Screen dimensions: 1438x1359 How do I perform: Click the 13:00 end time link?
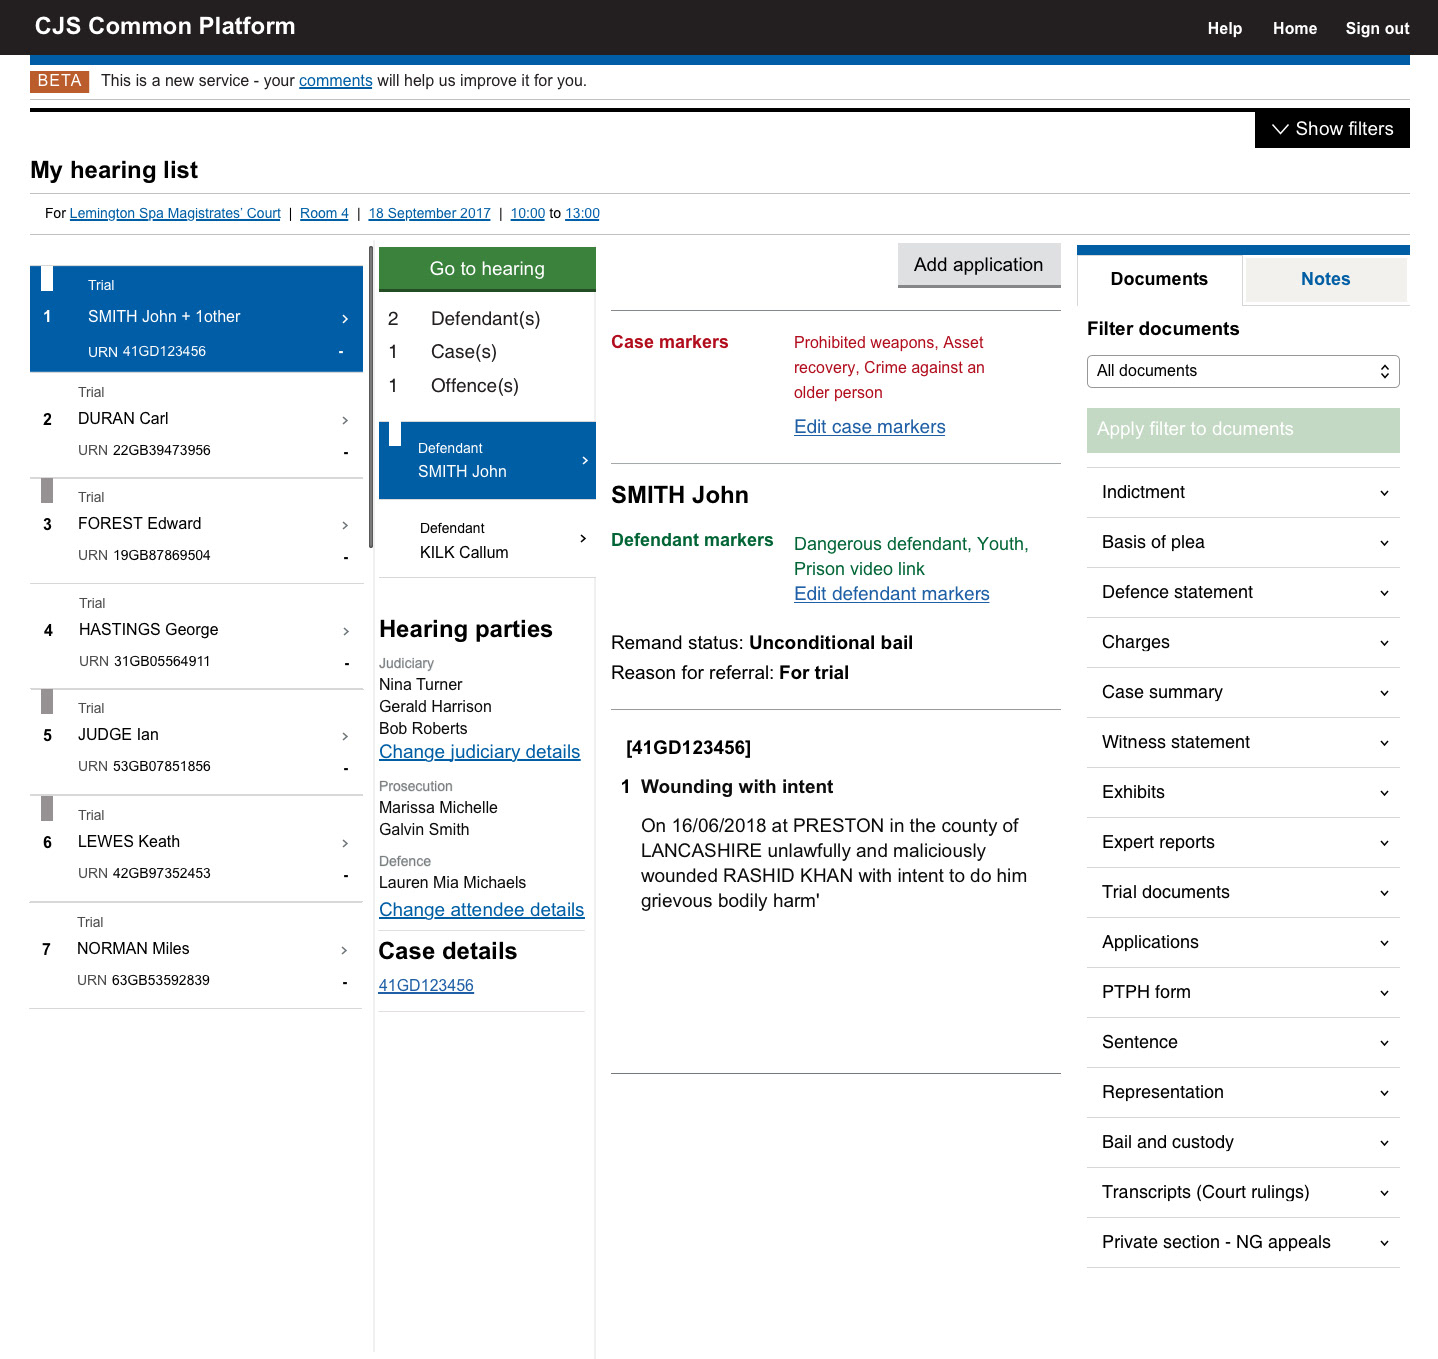582,213
